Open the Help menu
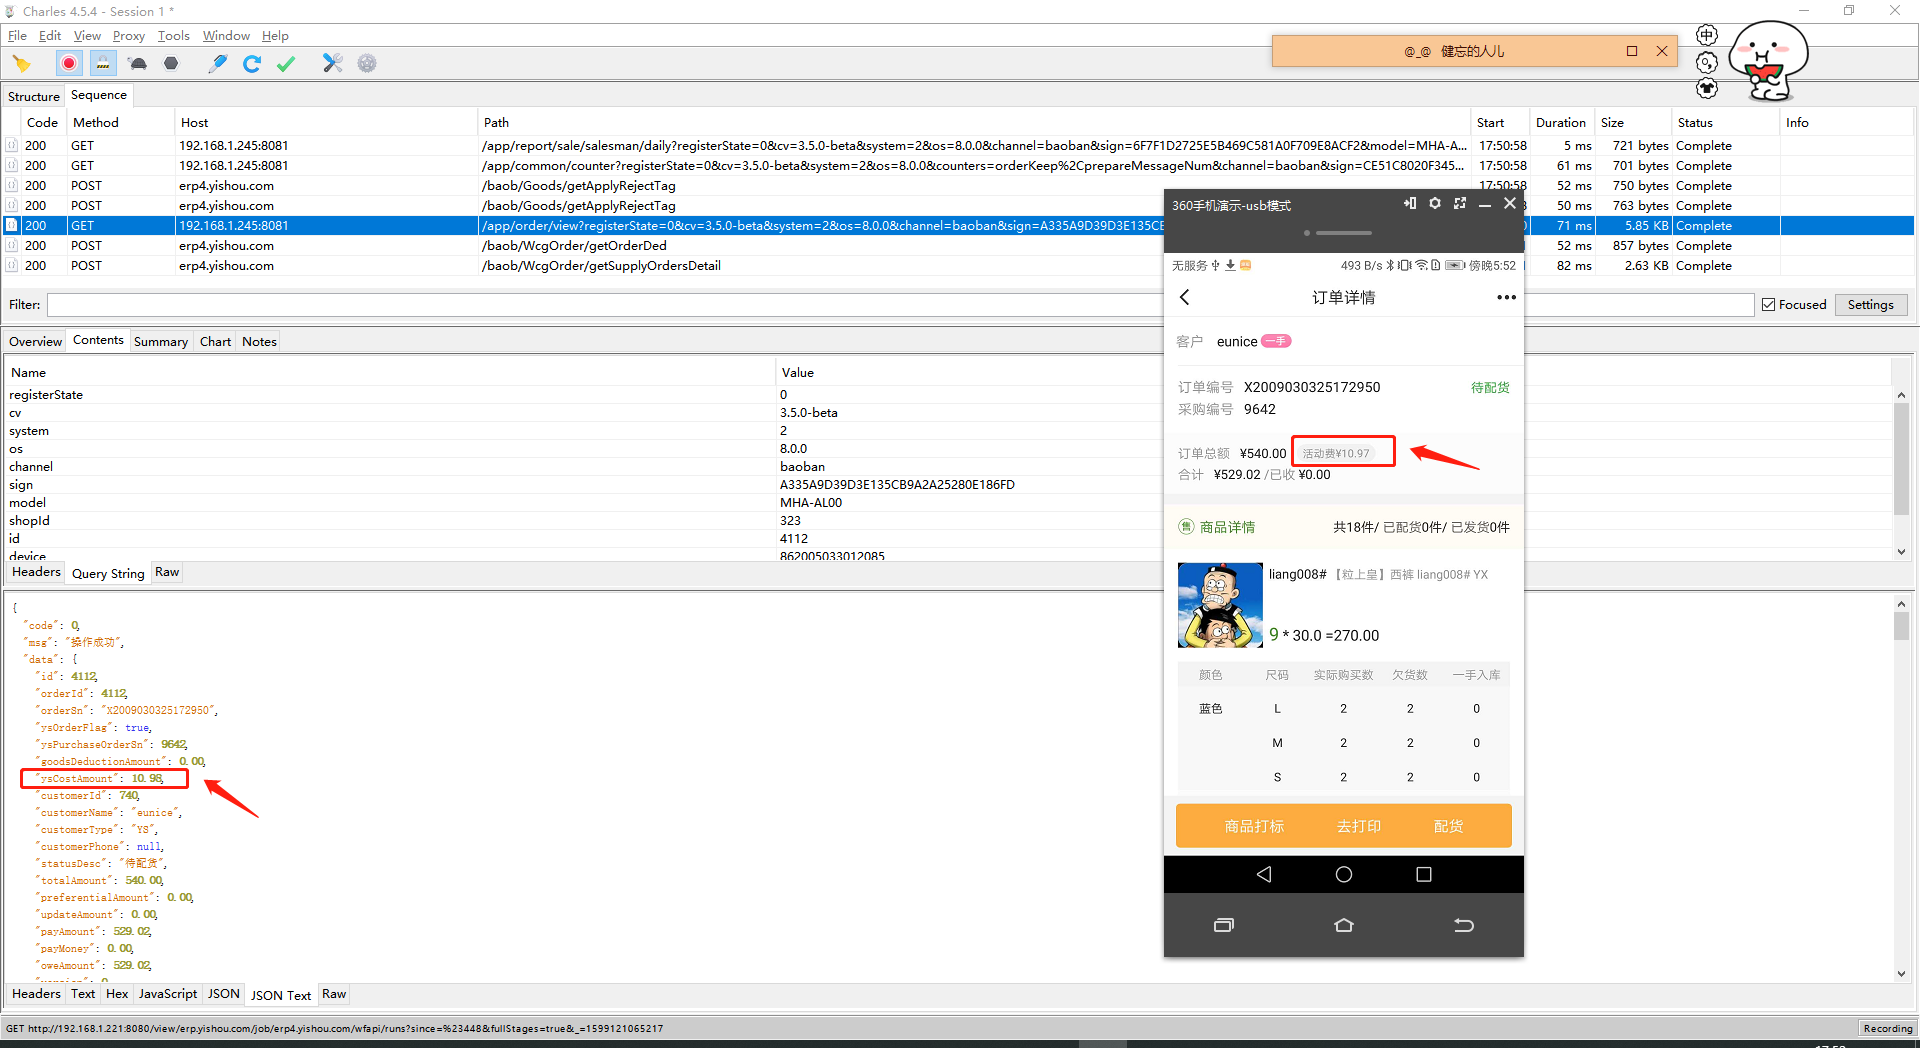This screenshot has width=1920, height=1048. 275,36
